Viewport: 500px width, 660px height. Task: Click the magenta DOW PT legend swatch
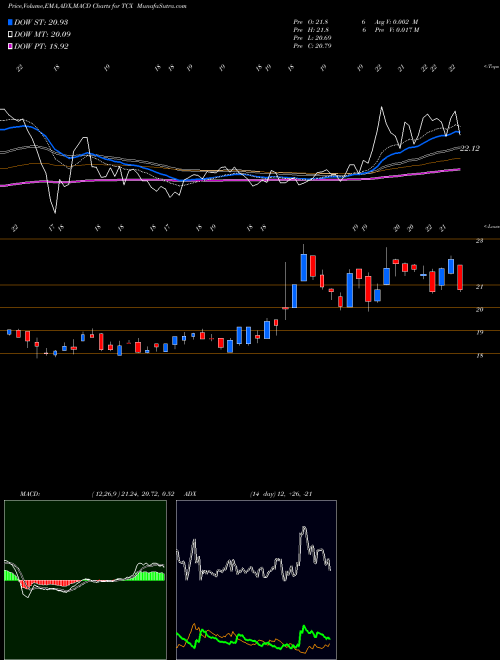point(10,46)
